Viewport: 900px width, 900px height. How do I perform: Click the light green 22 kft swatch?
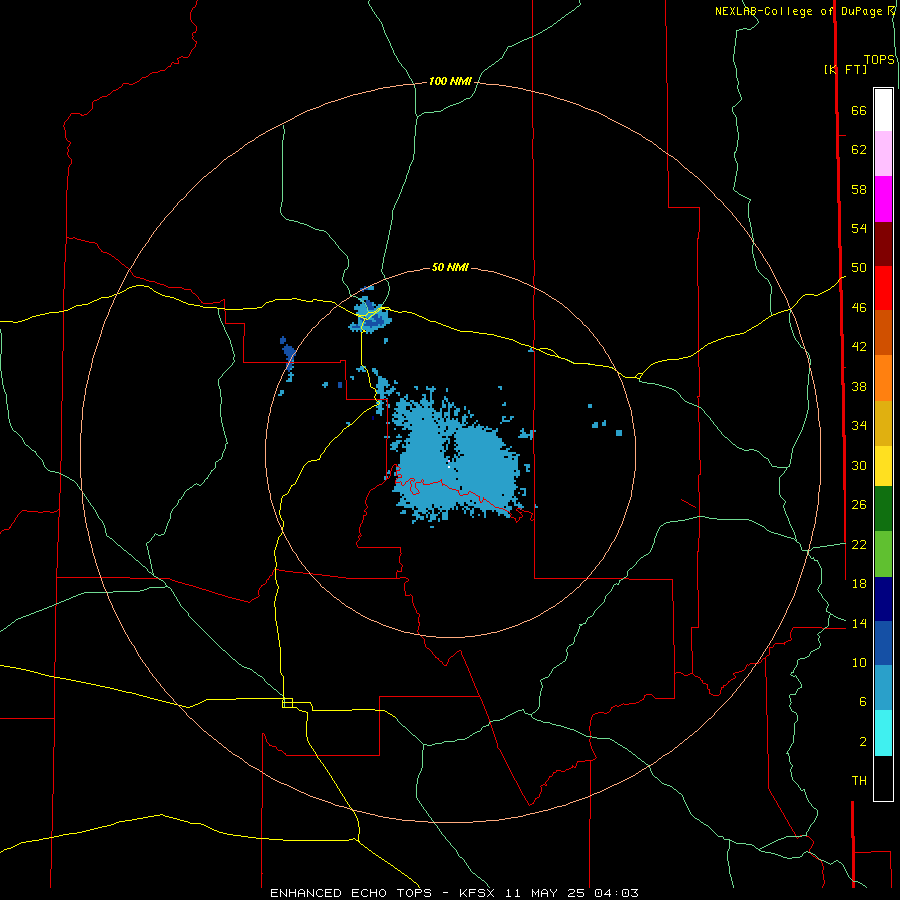[883, 554]
